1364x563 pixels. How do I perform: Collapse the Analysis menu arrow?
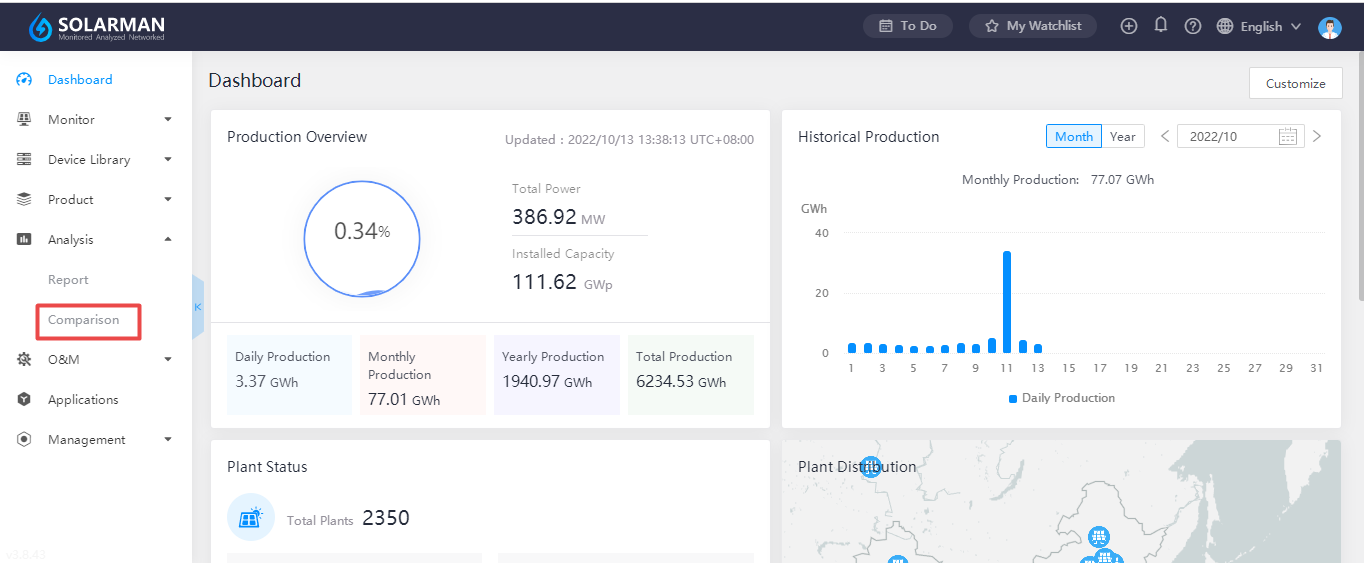click(168, 239)
